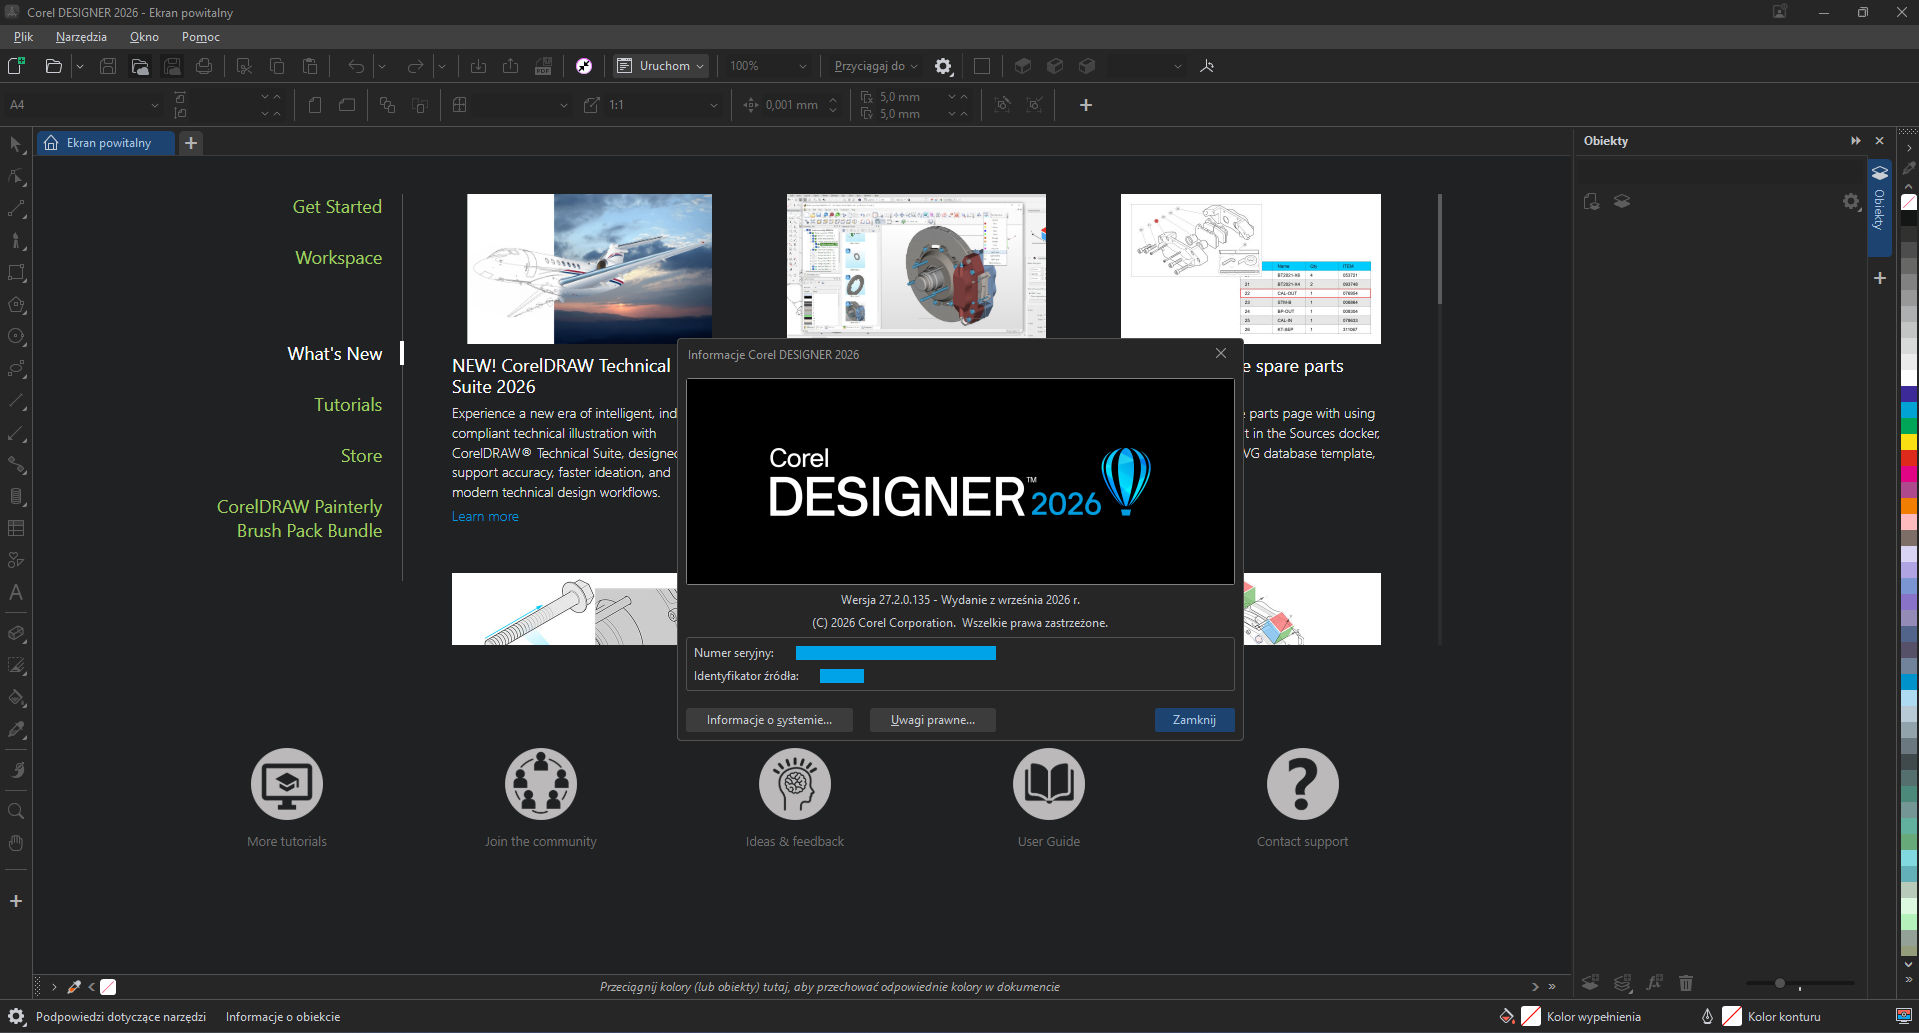Collapse the Obiekty docker with double arrow

point(1856,141)
